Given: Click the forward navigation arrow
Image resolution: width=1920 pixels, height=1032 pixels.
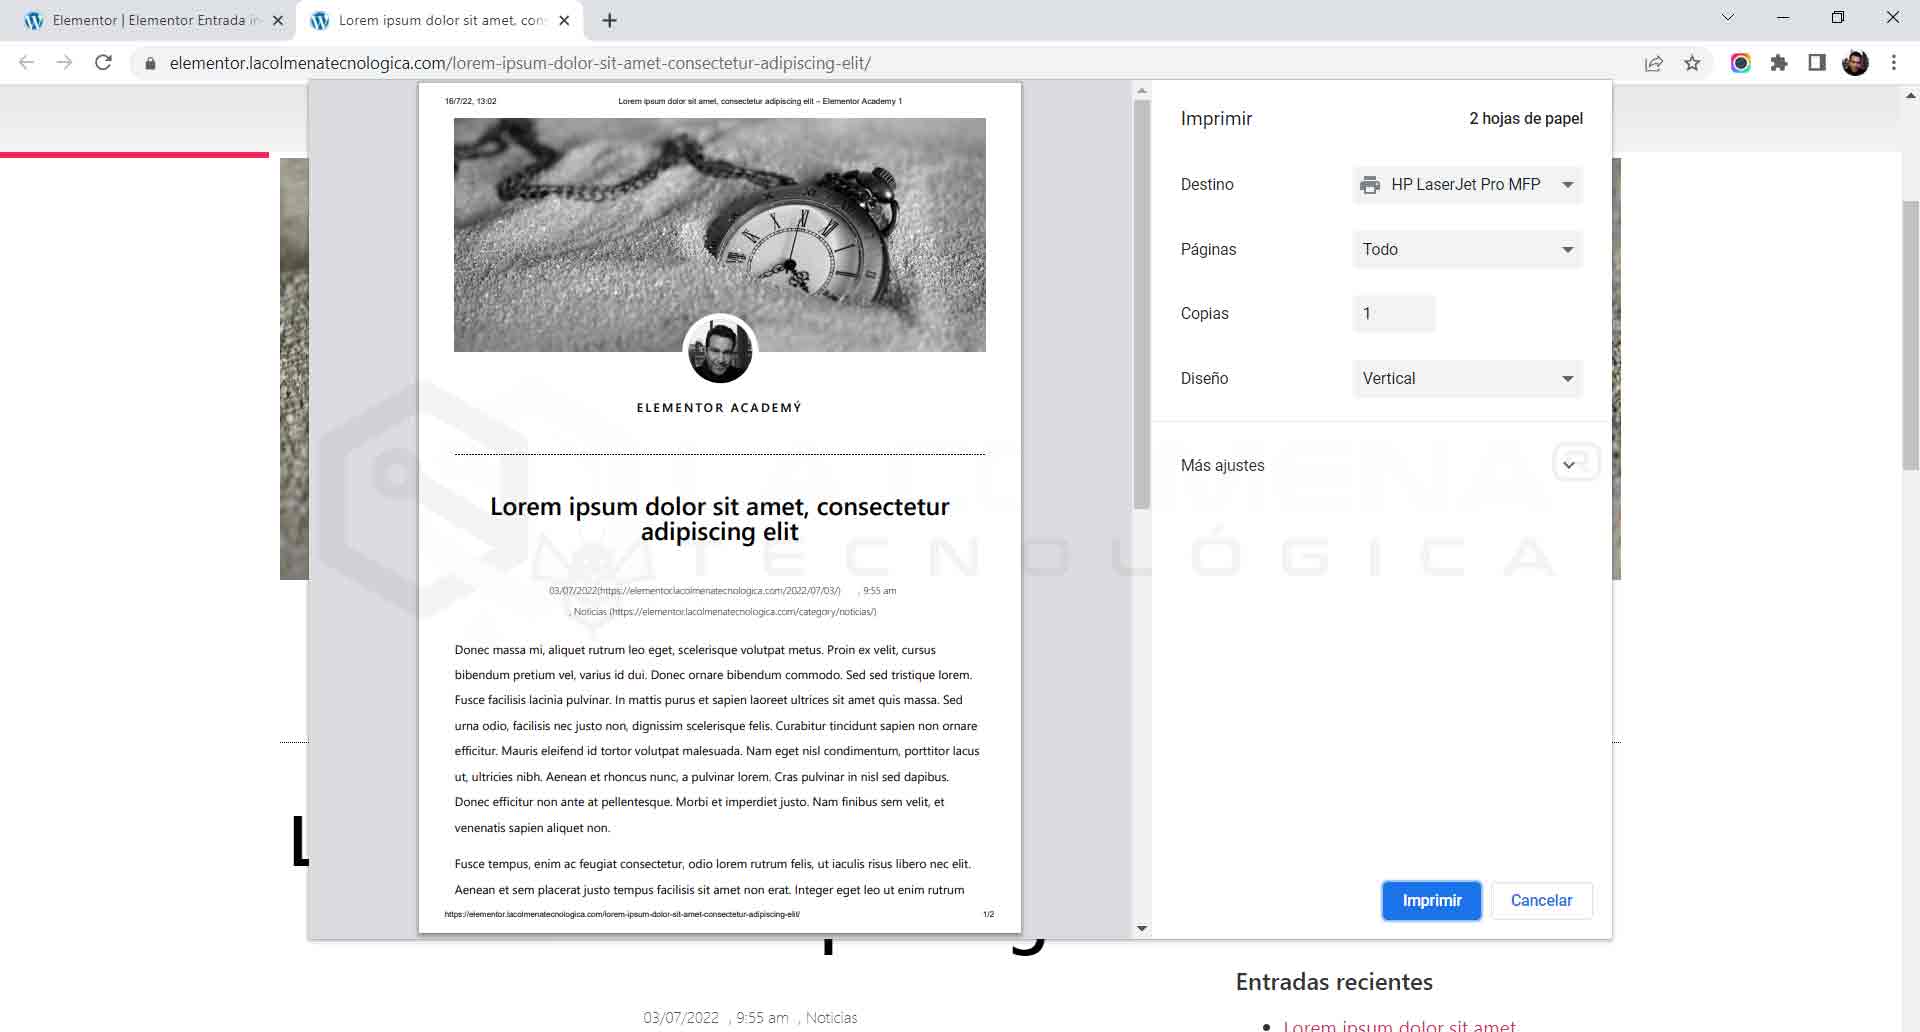Looking at the screenshot, I should (64, 62).
